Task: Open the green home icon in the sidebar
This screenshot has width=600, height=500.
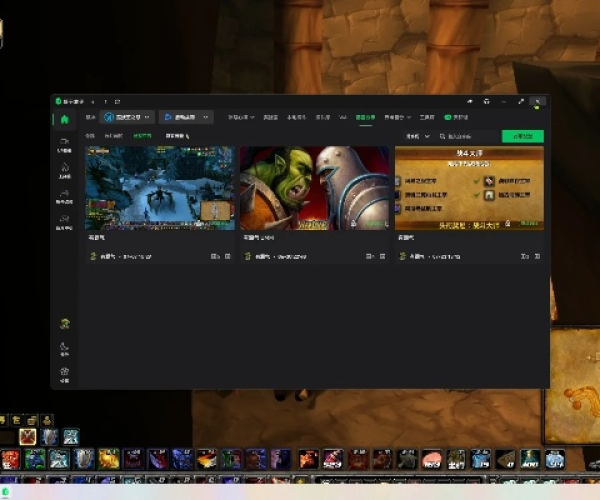Action: pyautogui.click(x=65, y=119)
